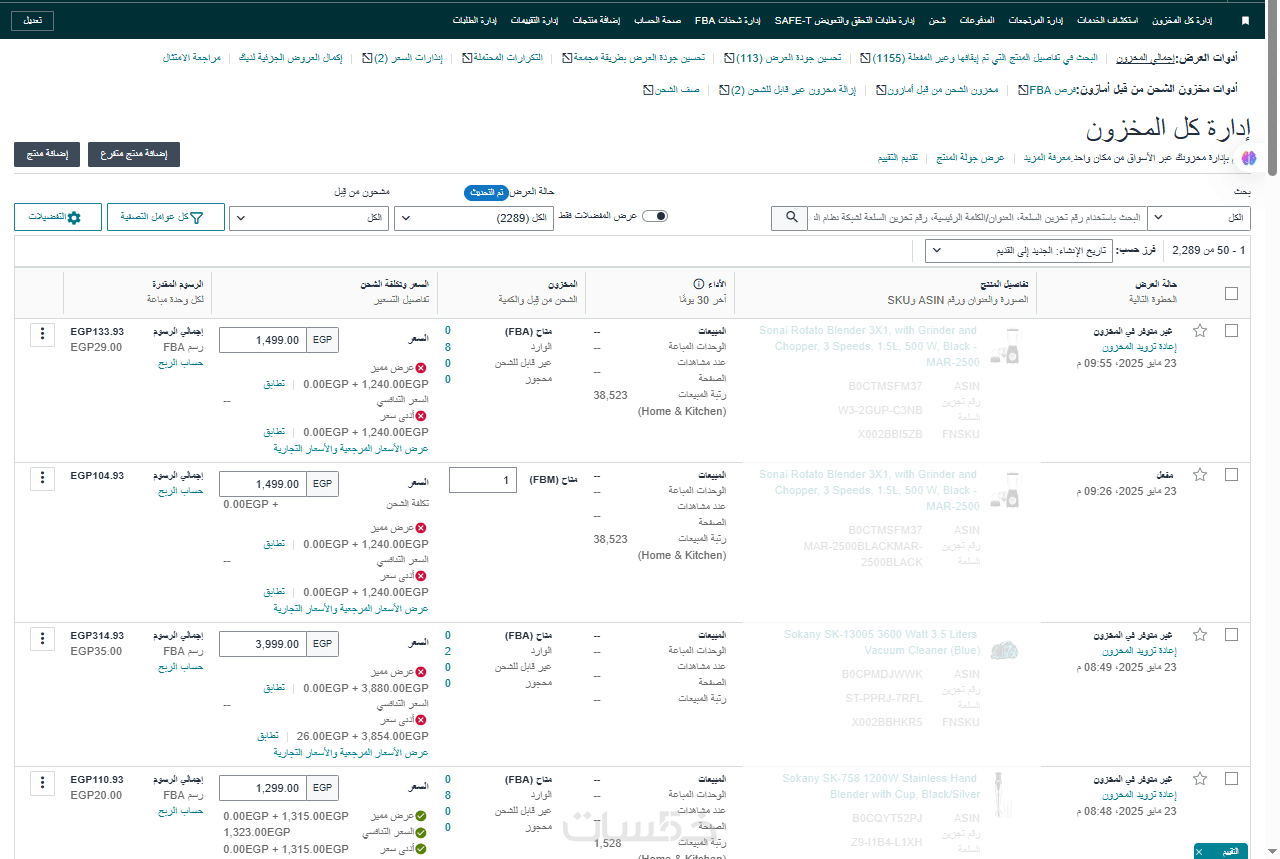The height and width of the screenshot is (859, 1280).
Task: Open the SAFE-T claims menu item
Action: coord(846,20)
